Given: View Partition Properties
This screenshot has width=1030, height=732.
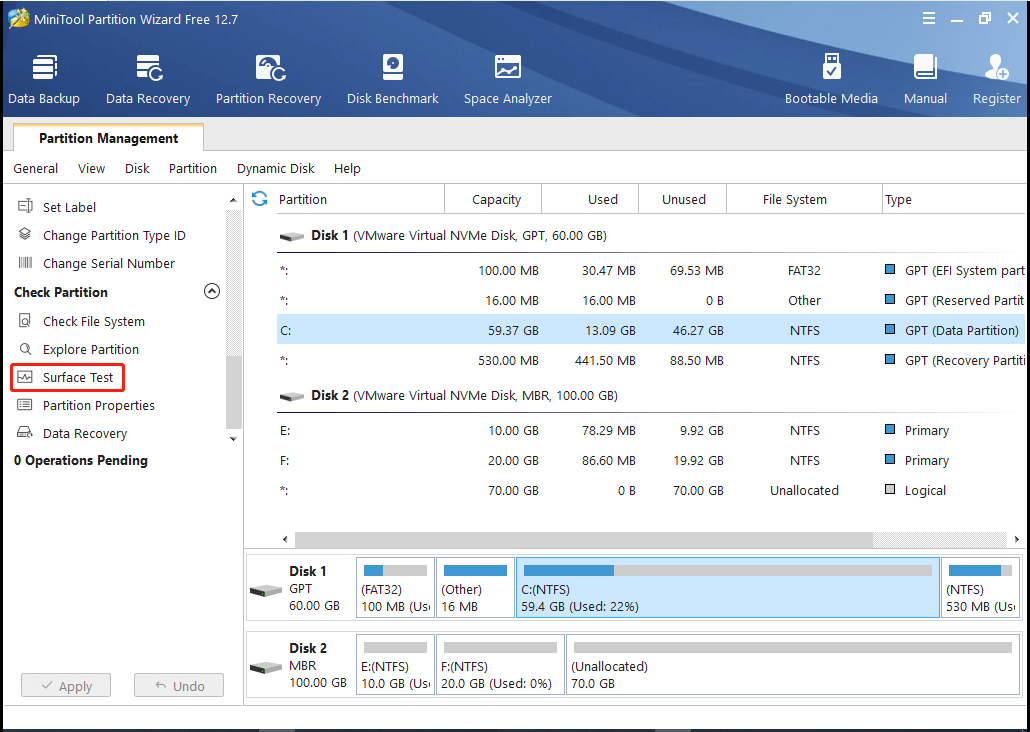Looking at the screenshot, I should pos(99,405).
